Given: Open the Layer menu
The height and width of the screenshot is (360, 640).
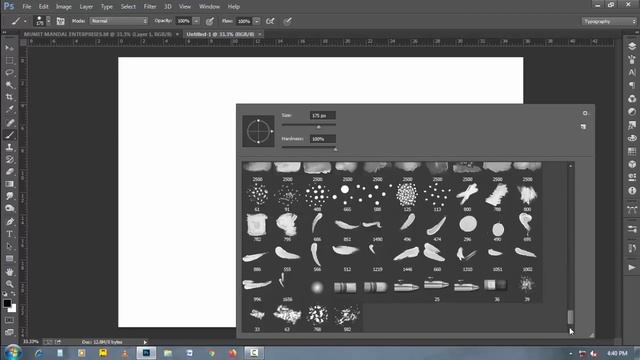Looking at the screenshot, I should pos(86,7).
